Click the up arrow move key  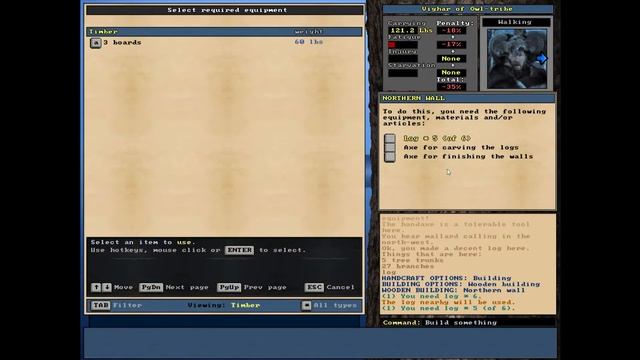pyautogui.click(x=96, y=287)
